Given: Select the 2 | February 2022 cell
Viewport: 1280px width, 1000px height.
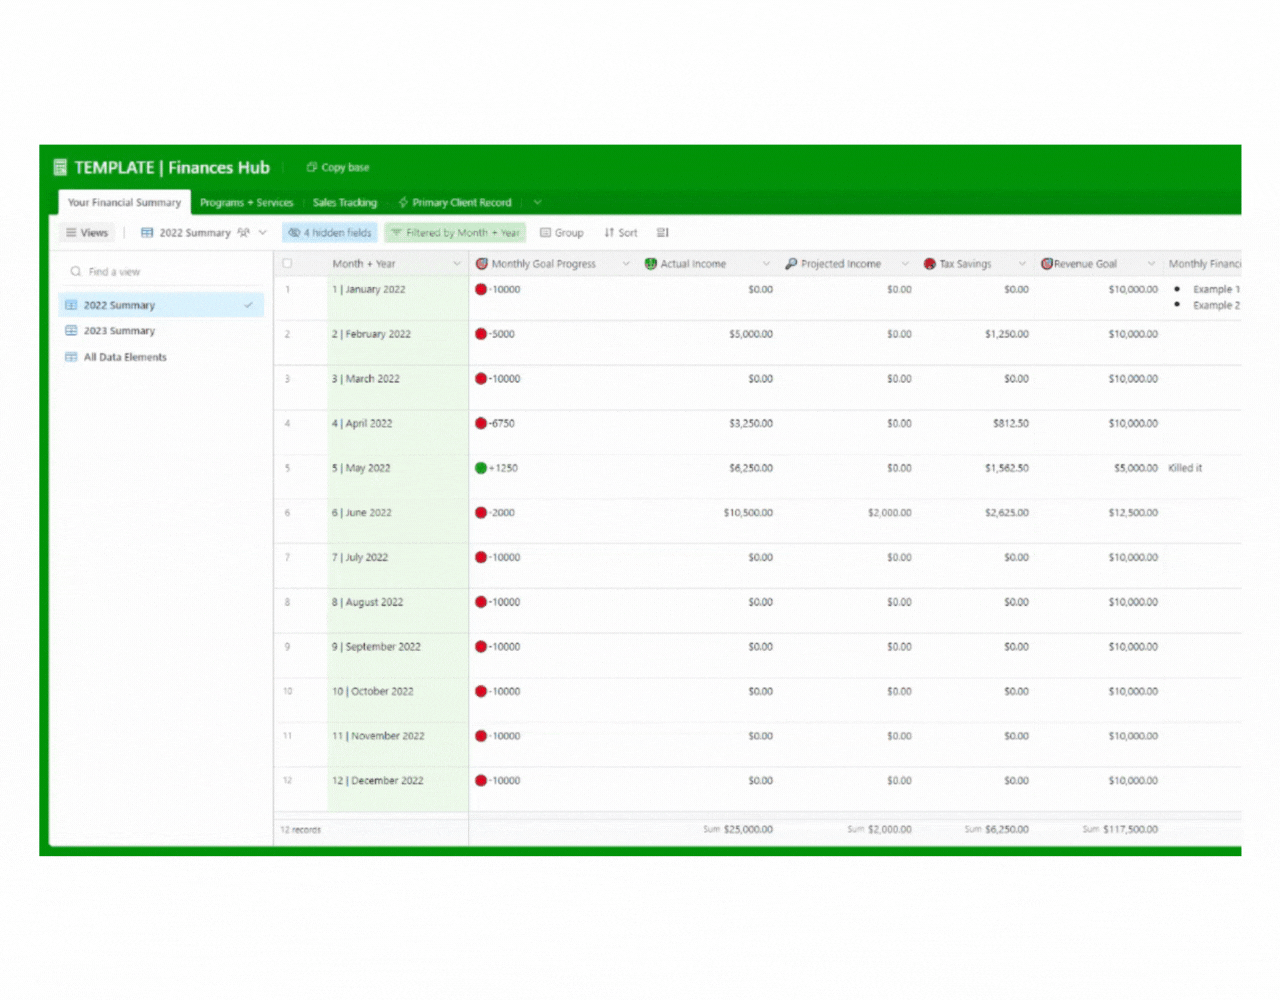Looking at the screenshot, I should pyautogui.click(x=398, y=343).
